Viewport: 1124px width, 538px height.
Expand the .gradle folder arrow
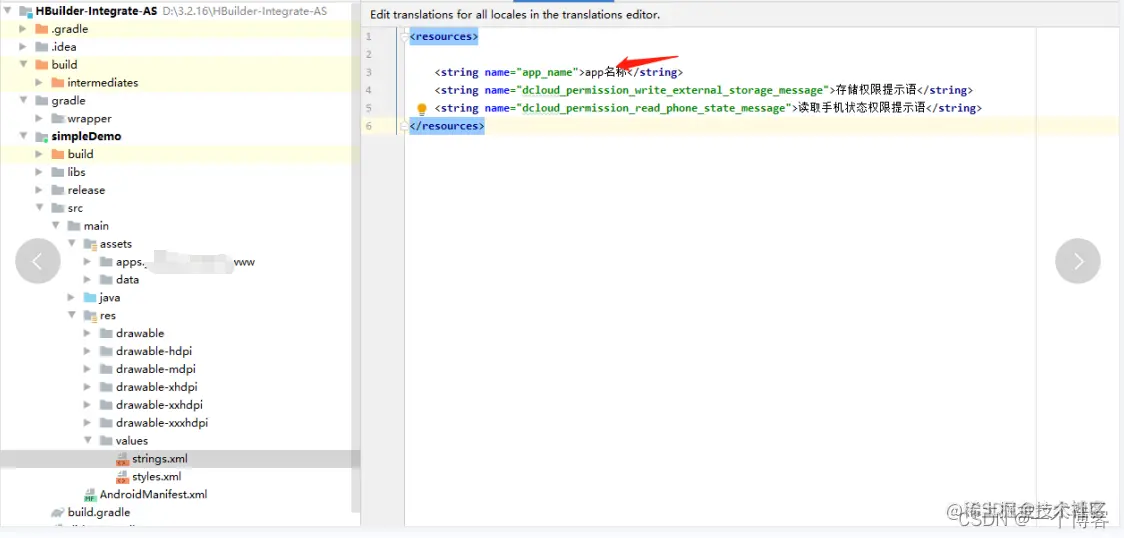point(24,29)
